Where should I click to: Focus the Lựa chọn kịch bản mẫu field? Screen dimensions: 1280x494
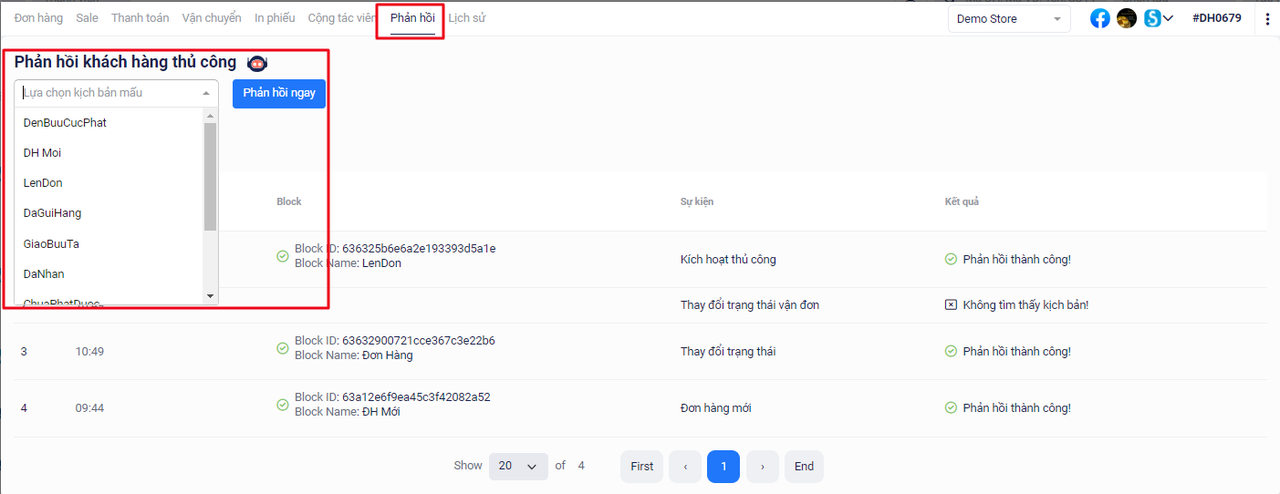108,93
